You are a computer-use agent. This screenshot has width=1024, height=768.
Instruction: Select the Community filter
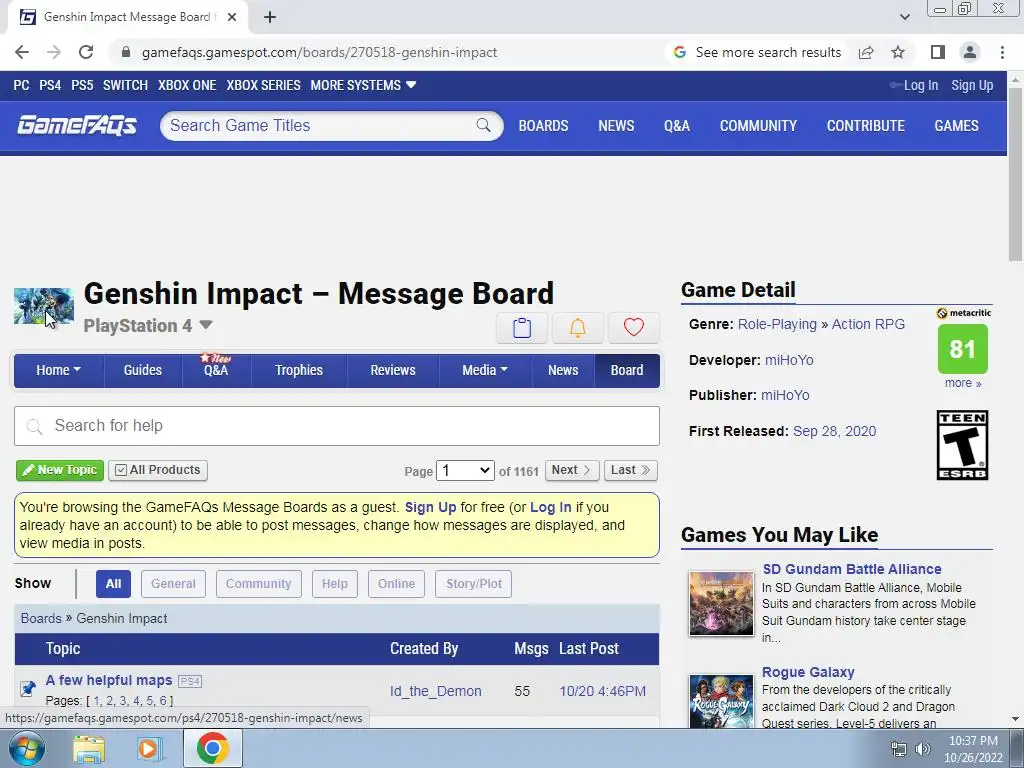click(259, 584)
